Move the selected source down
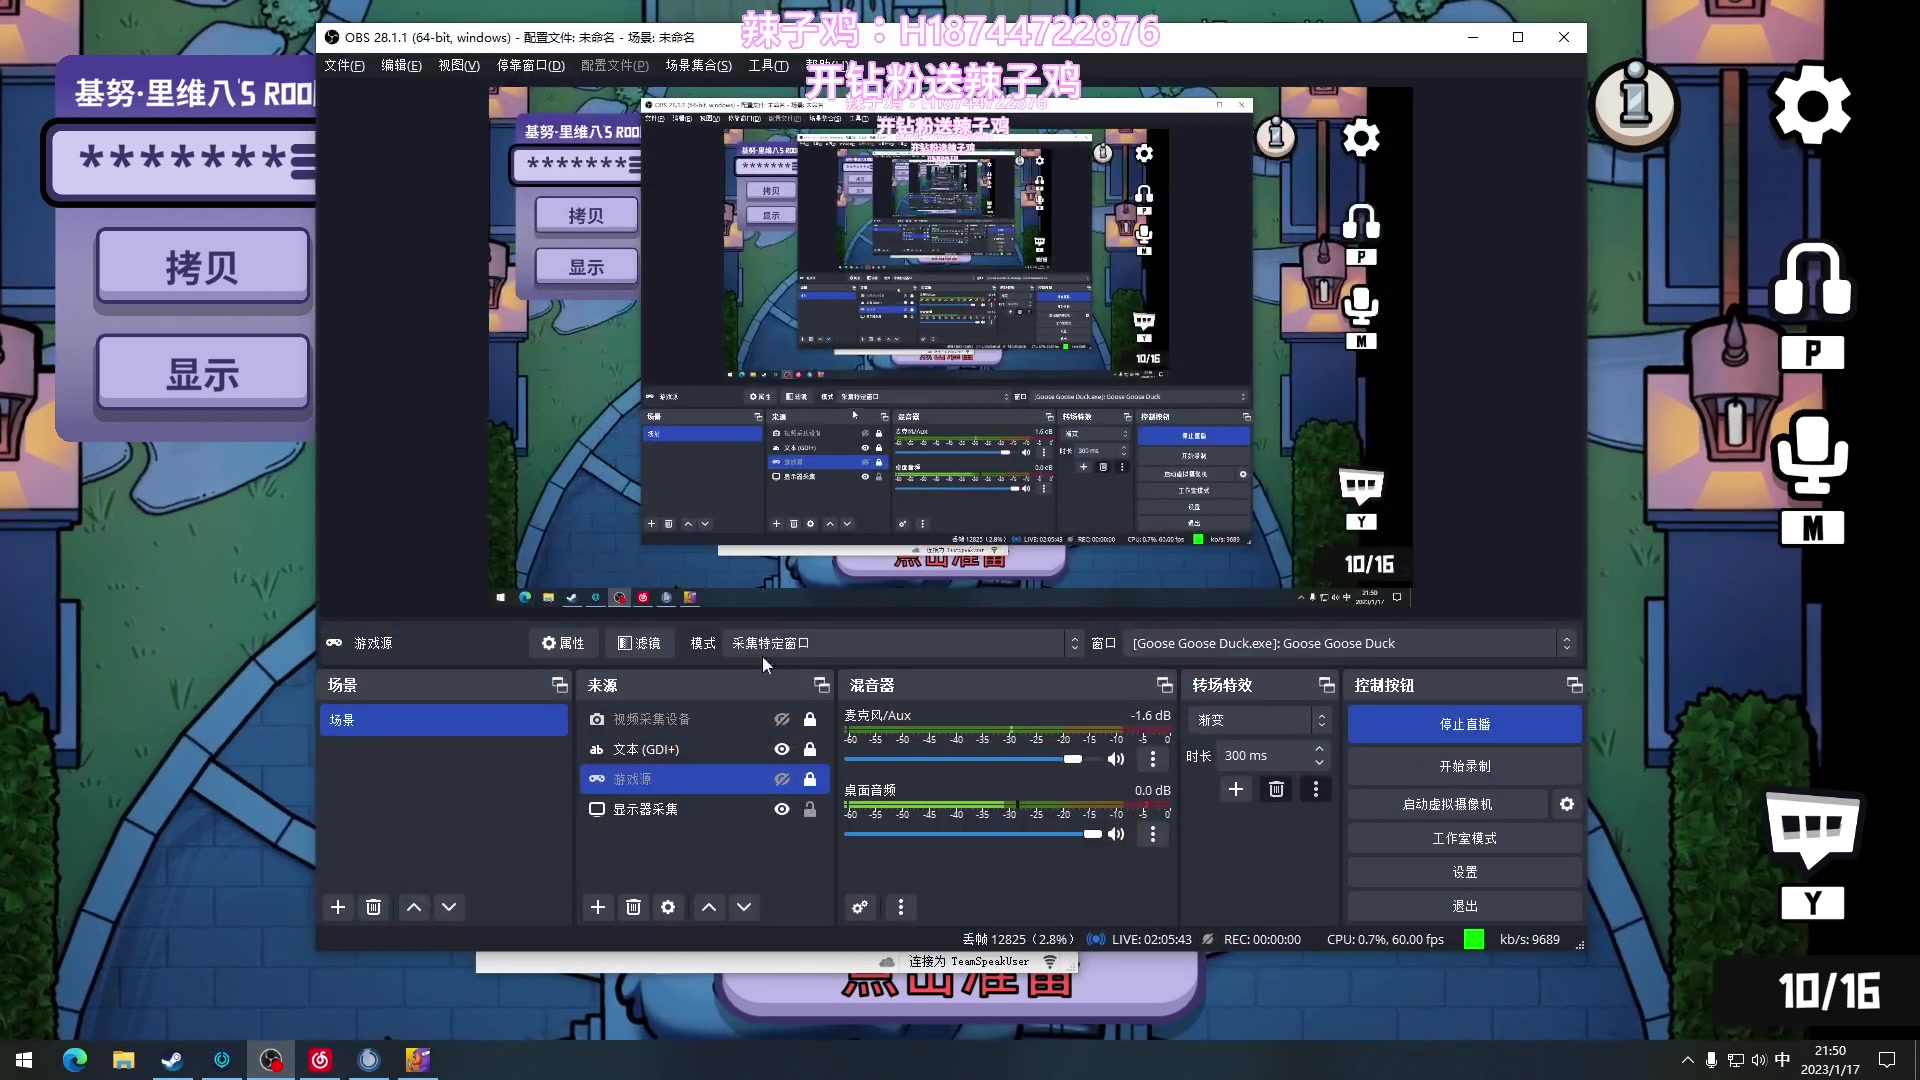The image size is (1920, 1080). click(x=744, y=907)
